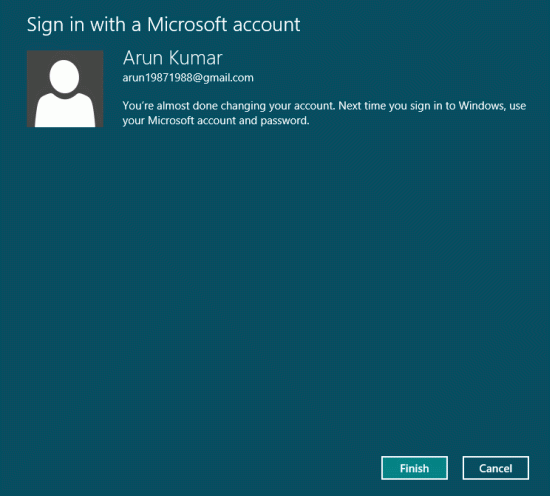Click the Finish button
The height and width of the screenshot is (496, 550).
(x=414, y=468)
